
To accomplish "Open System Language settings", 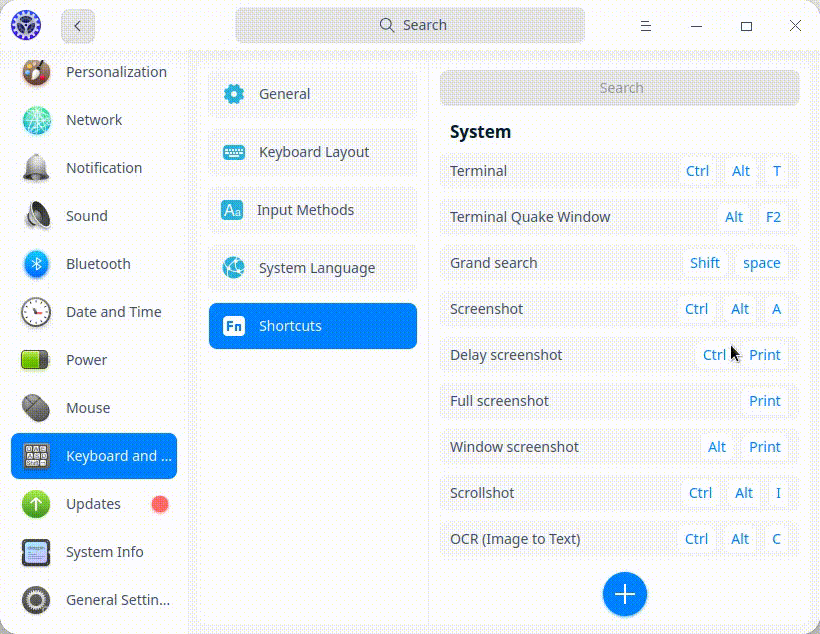I will click(312, 268).
